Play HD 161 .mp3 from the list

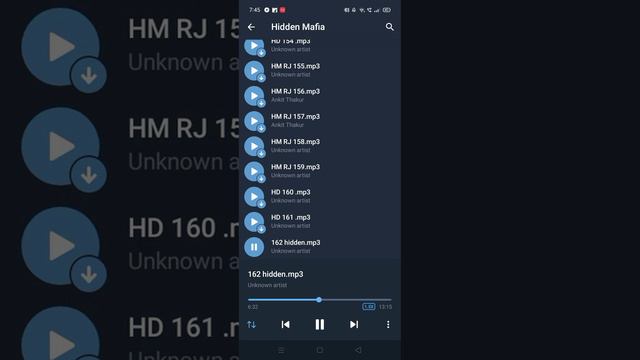pos(254,222)
